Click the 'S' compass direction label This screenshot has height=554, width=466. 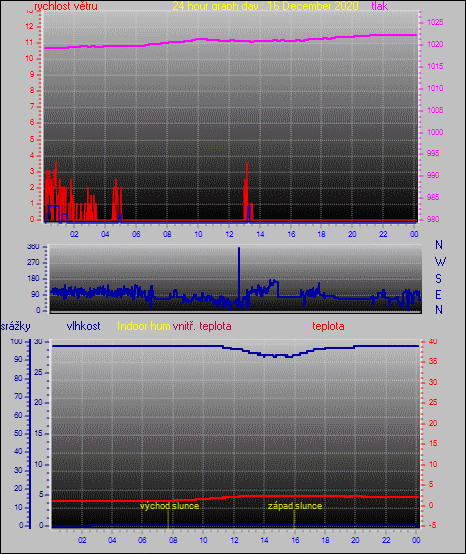[x=438, y=278]
